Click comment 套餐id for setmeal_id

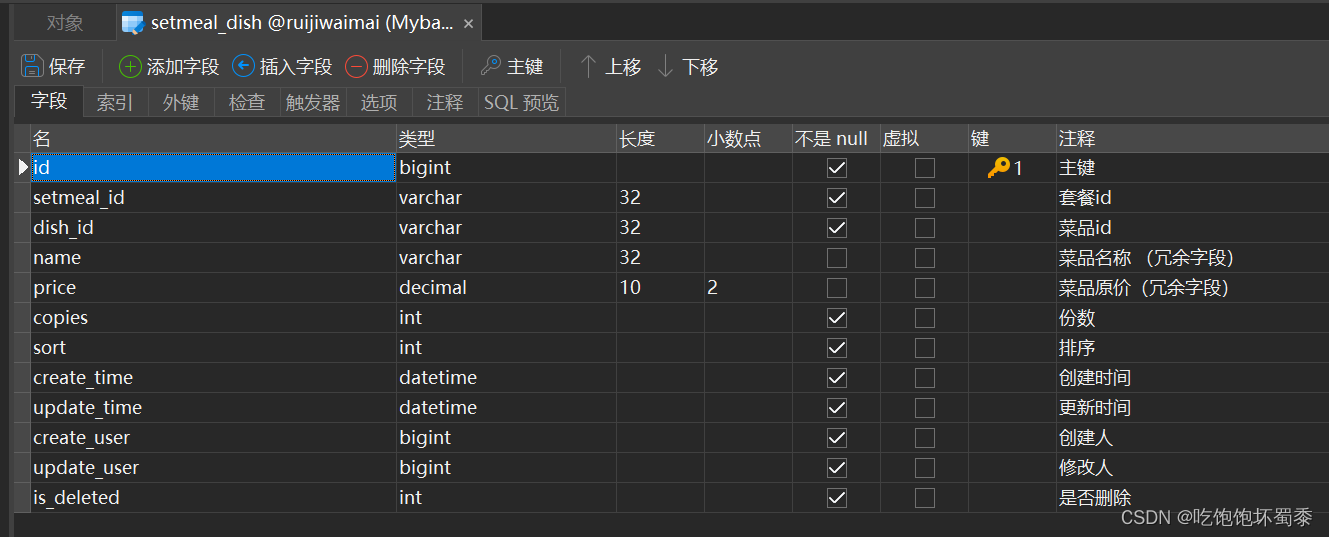(1192, 198)
